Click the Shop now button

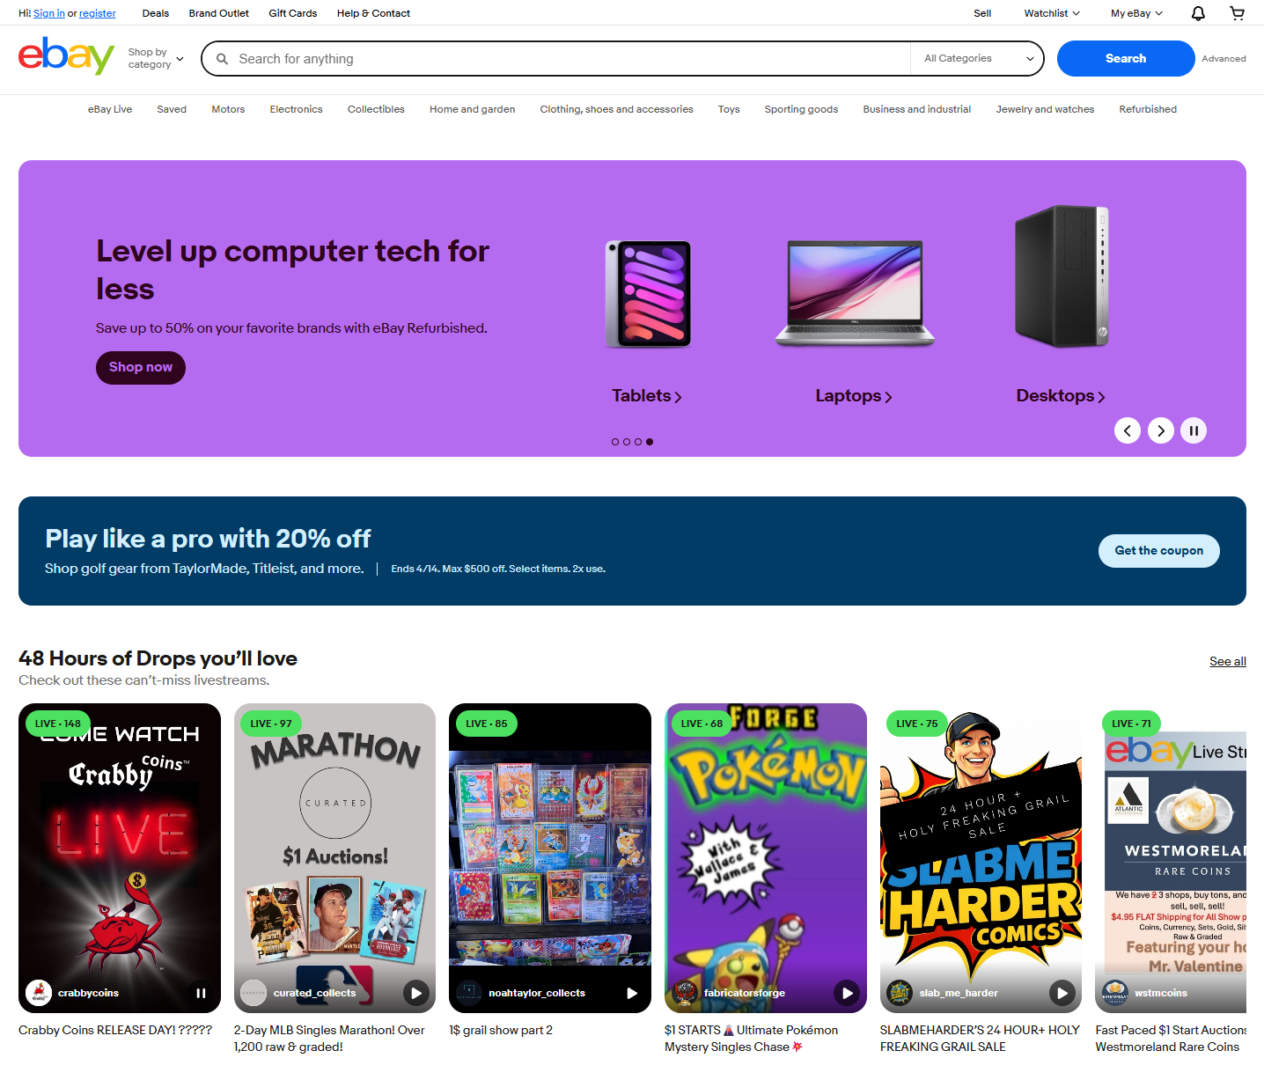(141, 367)
